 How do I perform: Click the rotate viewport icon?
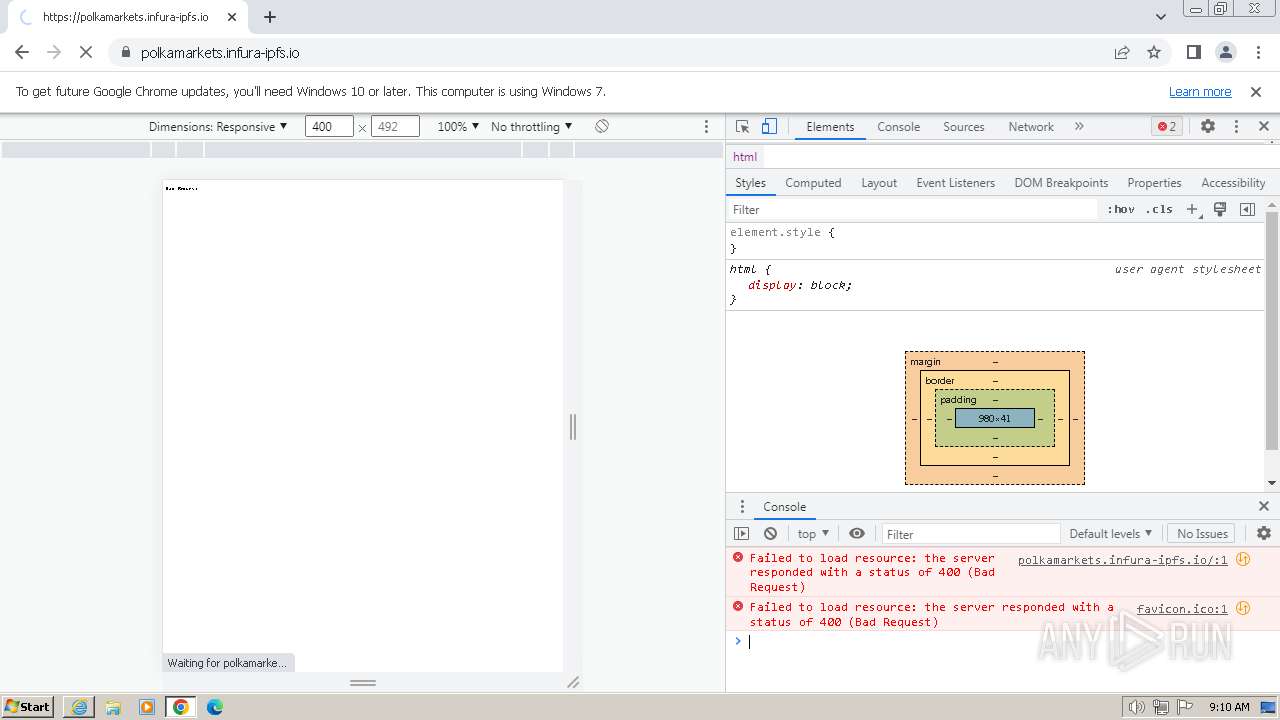(x=602, y=127)
